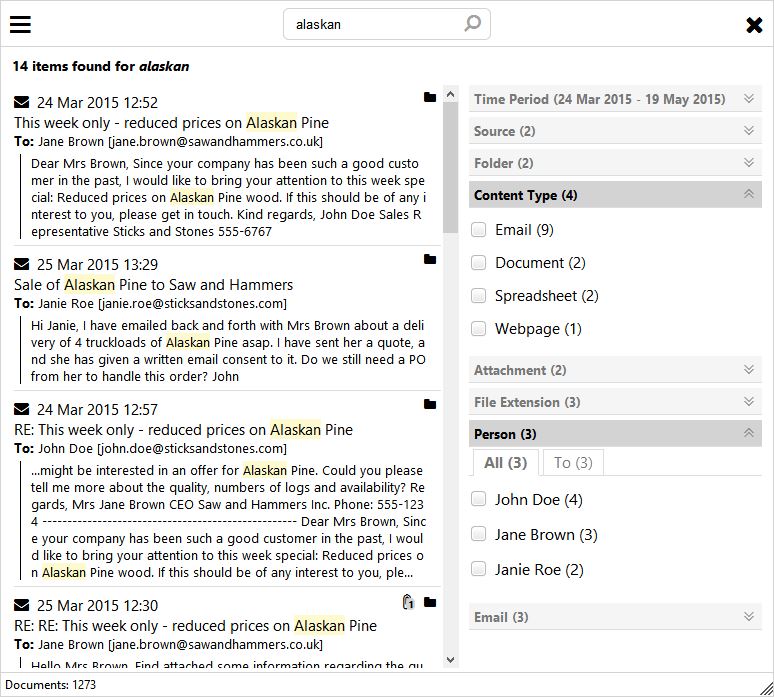Open folder icon for 24 Mar 12:52 result
This screenshot has height=697, width=774.
[430, 97]
